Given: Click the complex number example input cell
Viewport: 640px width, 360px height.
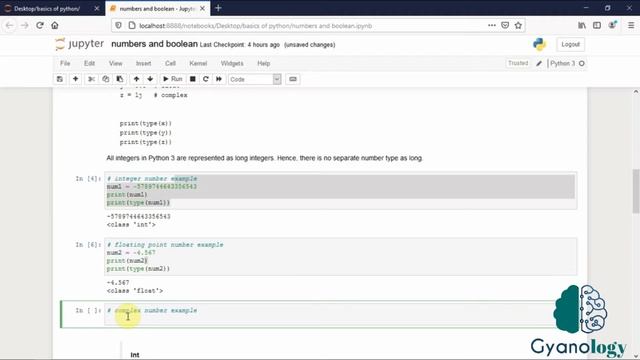Looking at the screenshot, I should click(x=340, y=314).
